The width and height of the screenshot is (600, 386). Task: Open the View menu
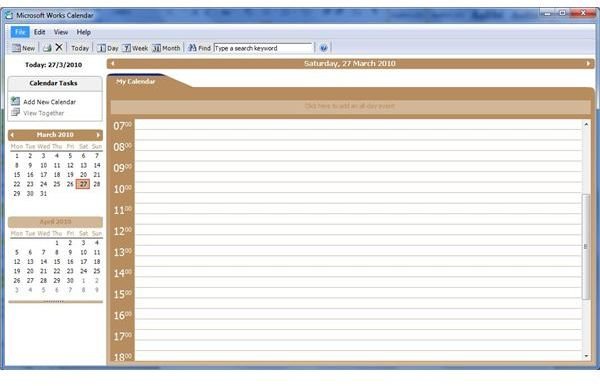[61, 32]
